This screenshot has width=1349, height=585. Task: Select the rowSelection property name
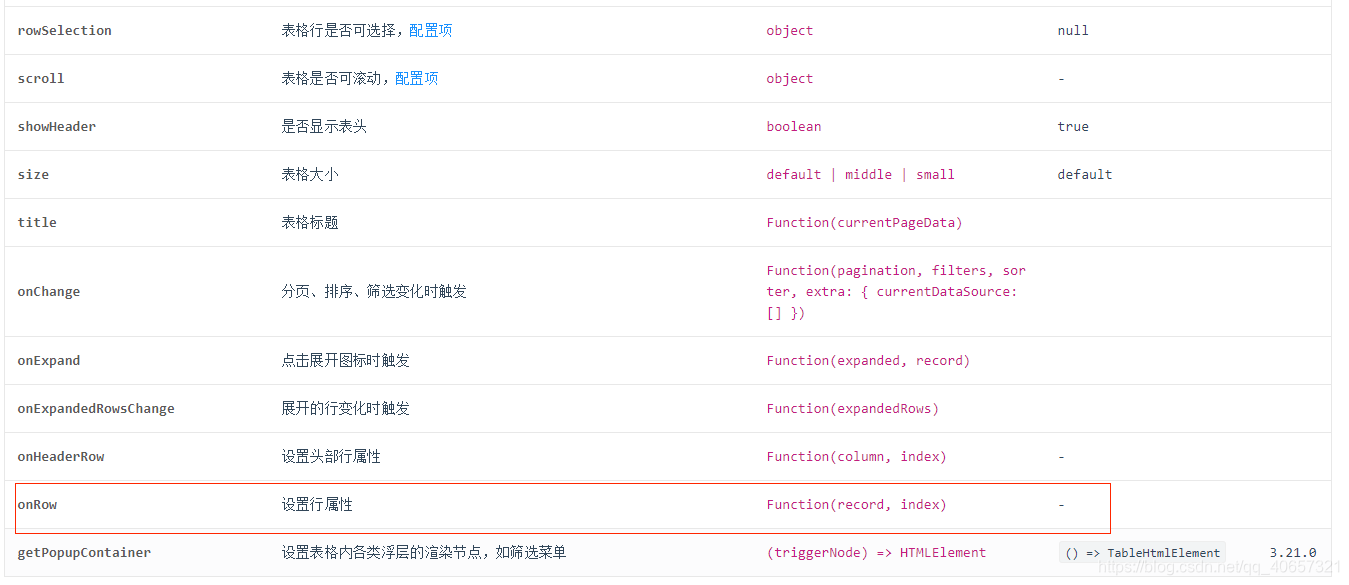pos(64,30)
